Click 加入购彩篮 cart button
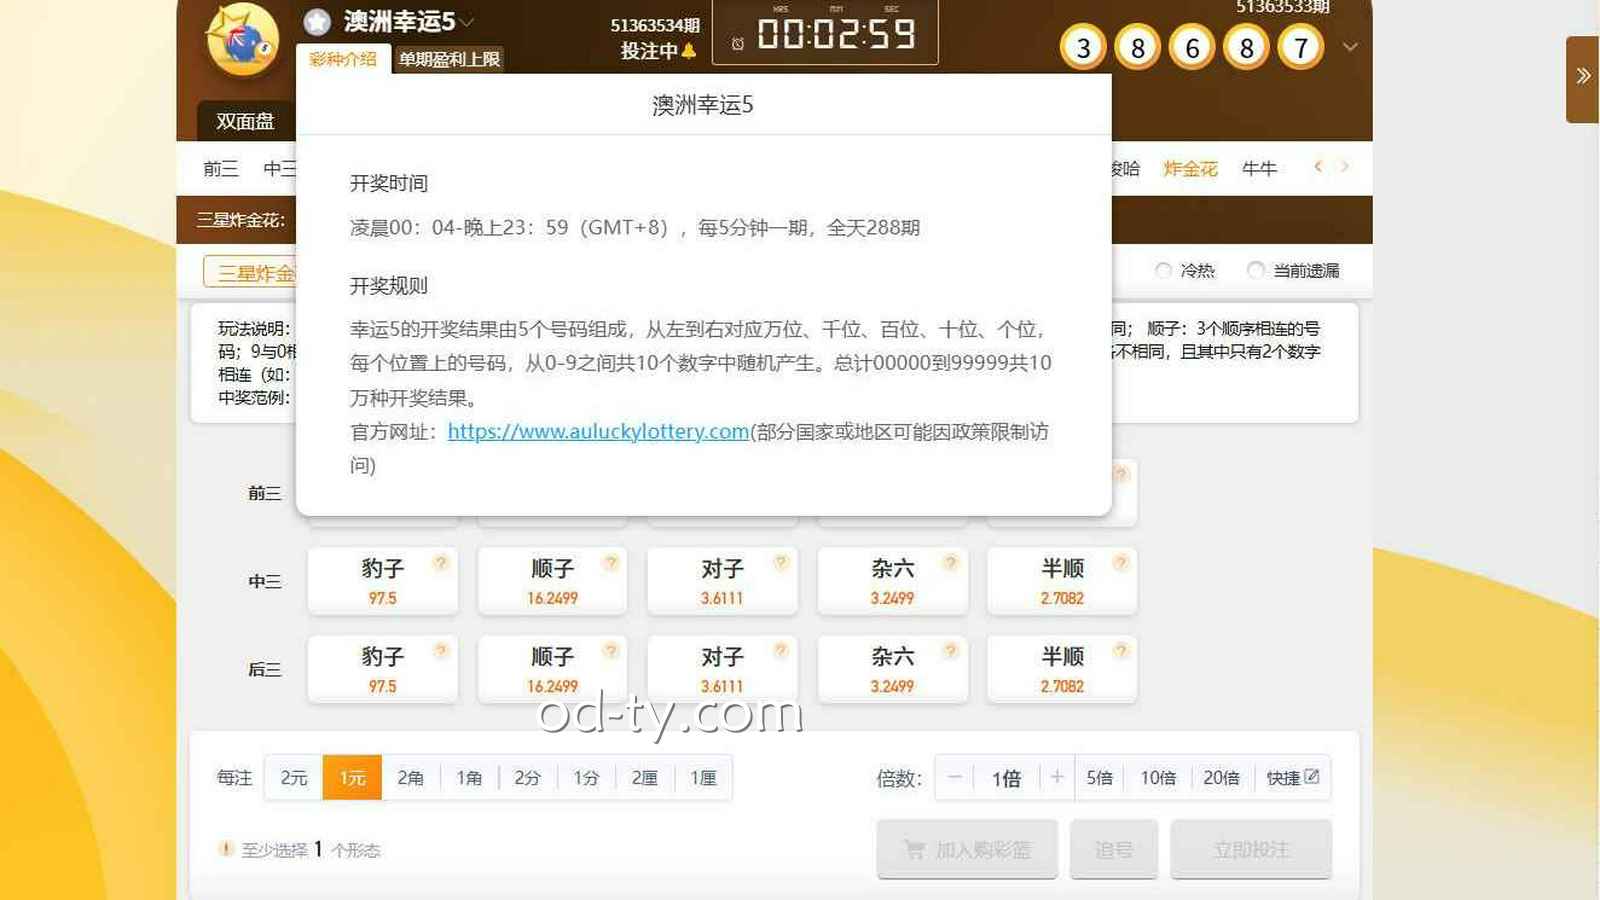This screenshot has width=1600, height=900. coord(967,849)
